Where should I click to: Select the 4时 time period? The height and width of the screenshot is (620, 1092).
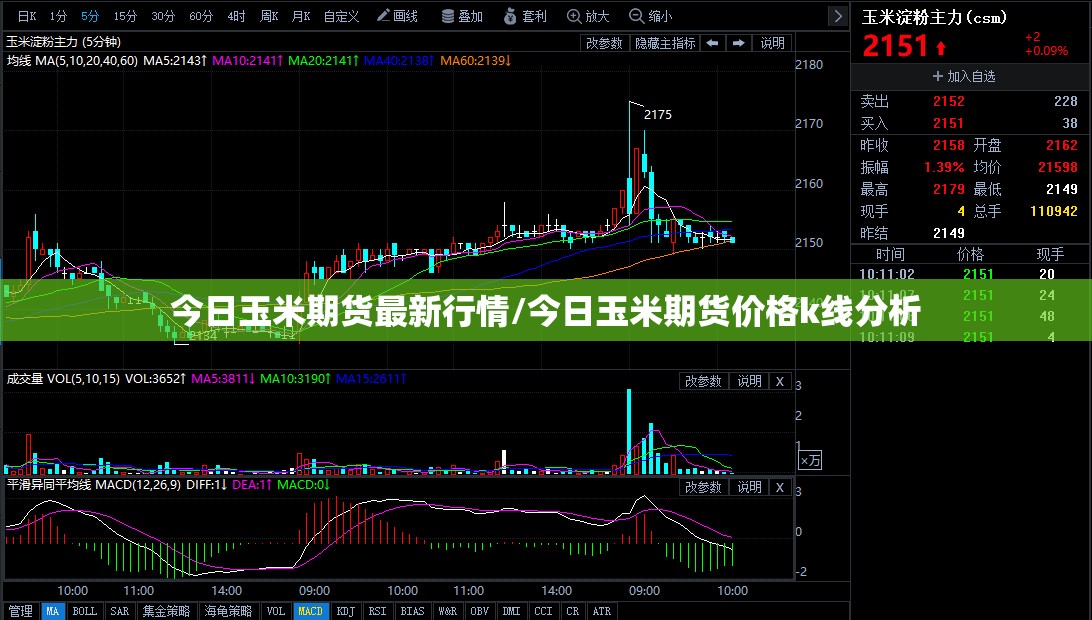tap(236, 16)
